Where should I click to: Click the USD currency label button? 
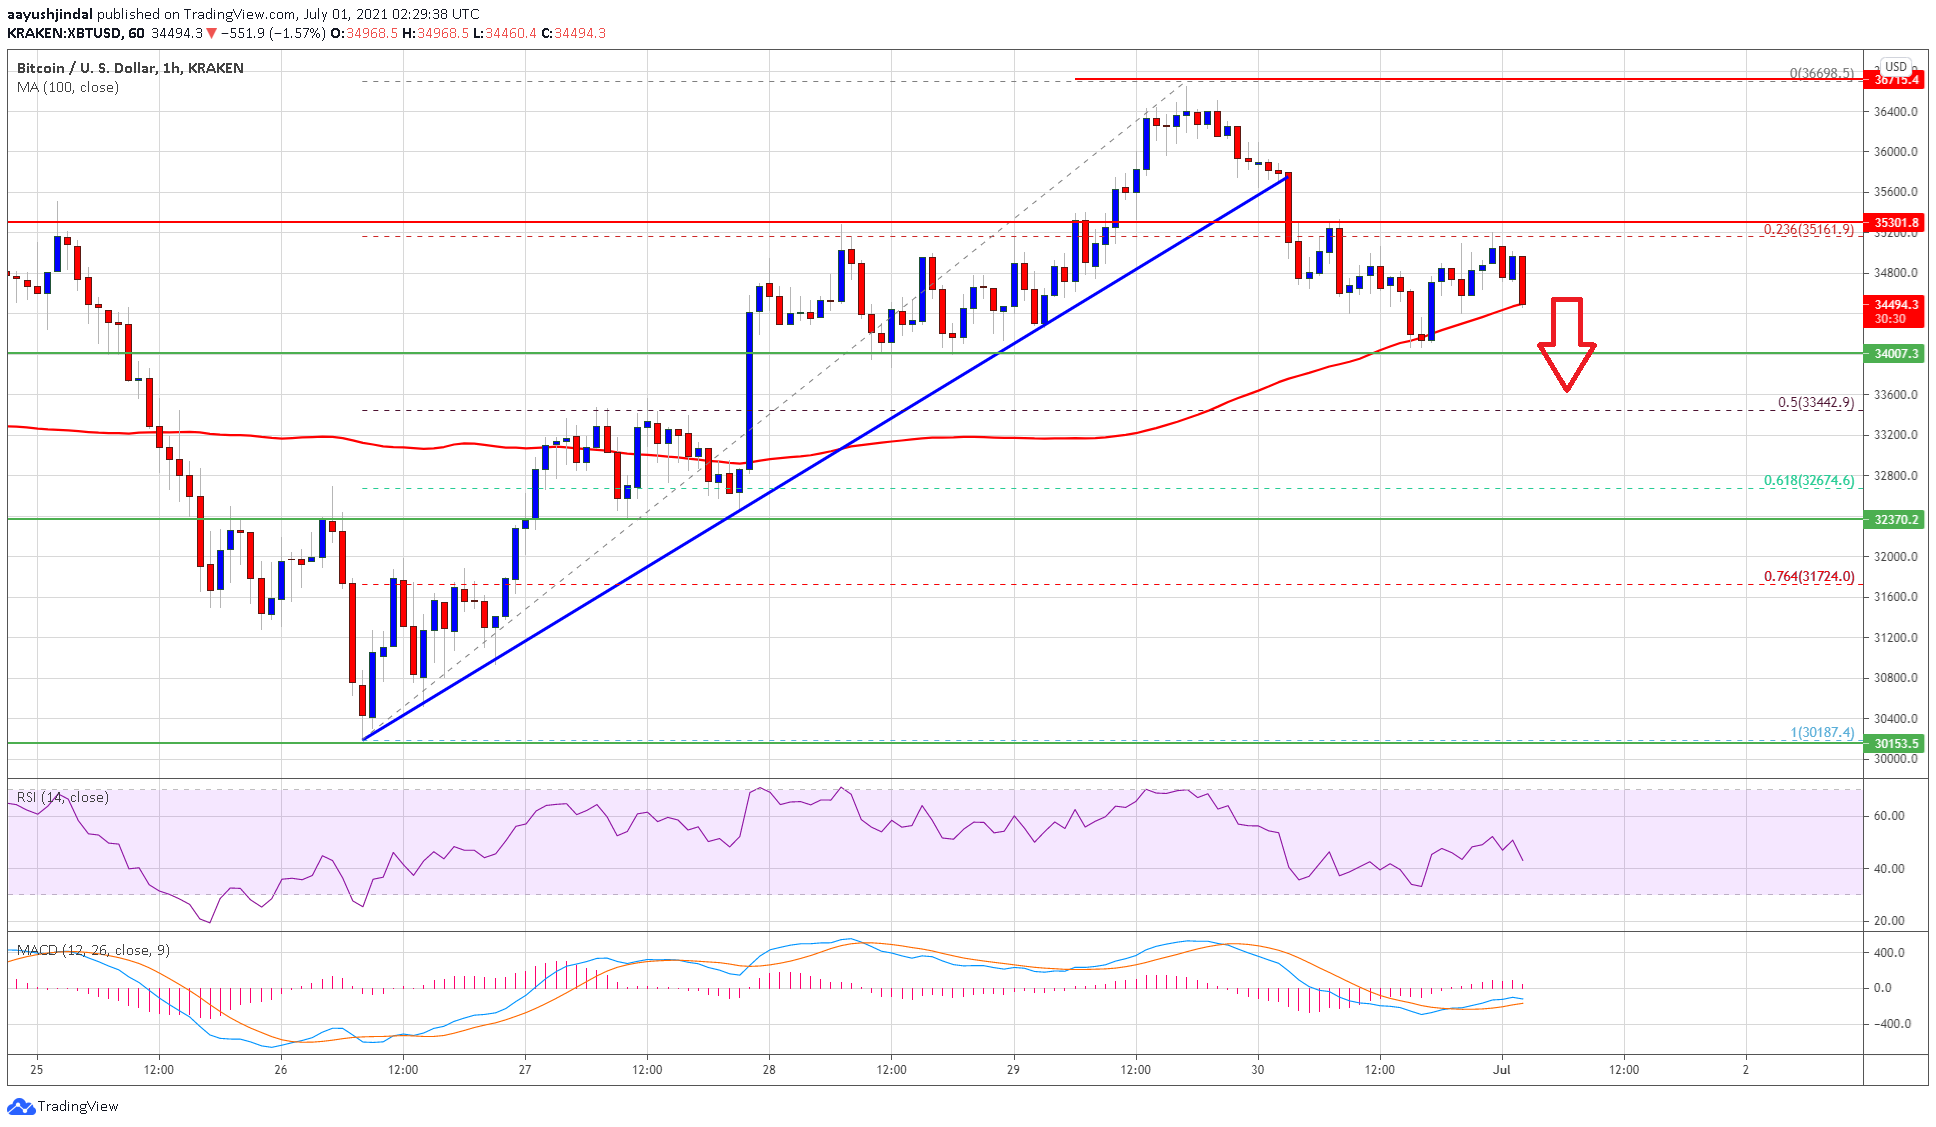1895,67
